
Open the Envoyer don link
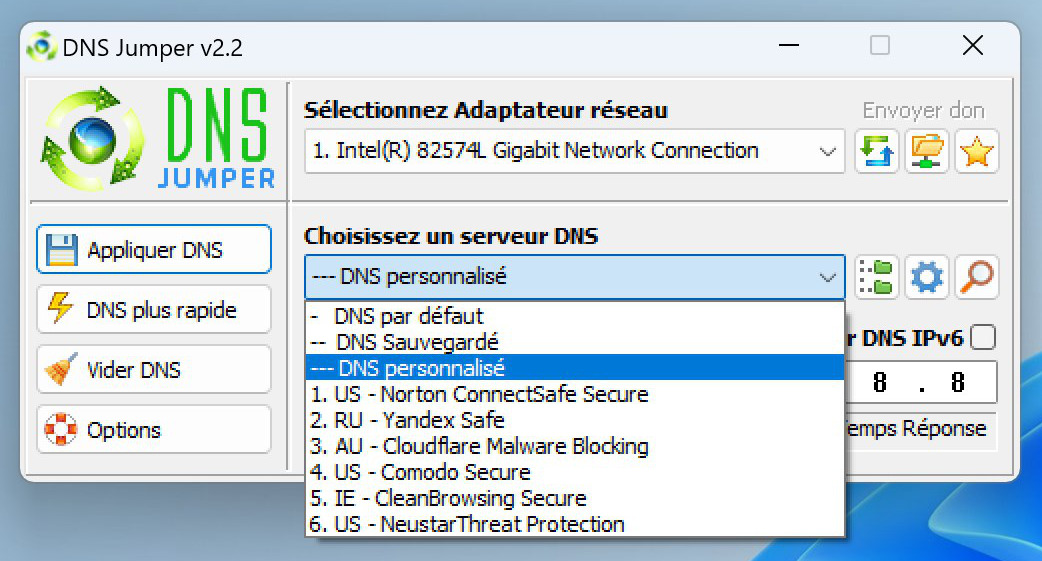tap(923, 110)
